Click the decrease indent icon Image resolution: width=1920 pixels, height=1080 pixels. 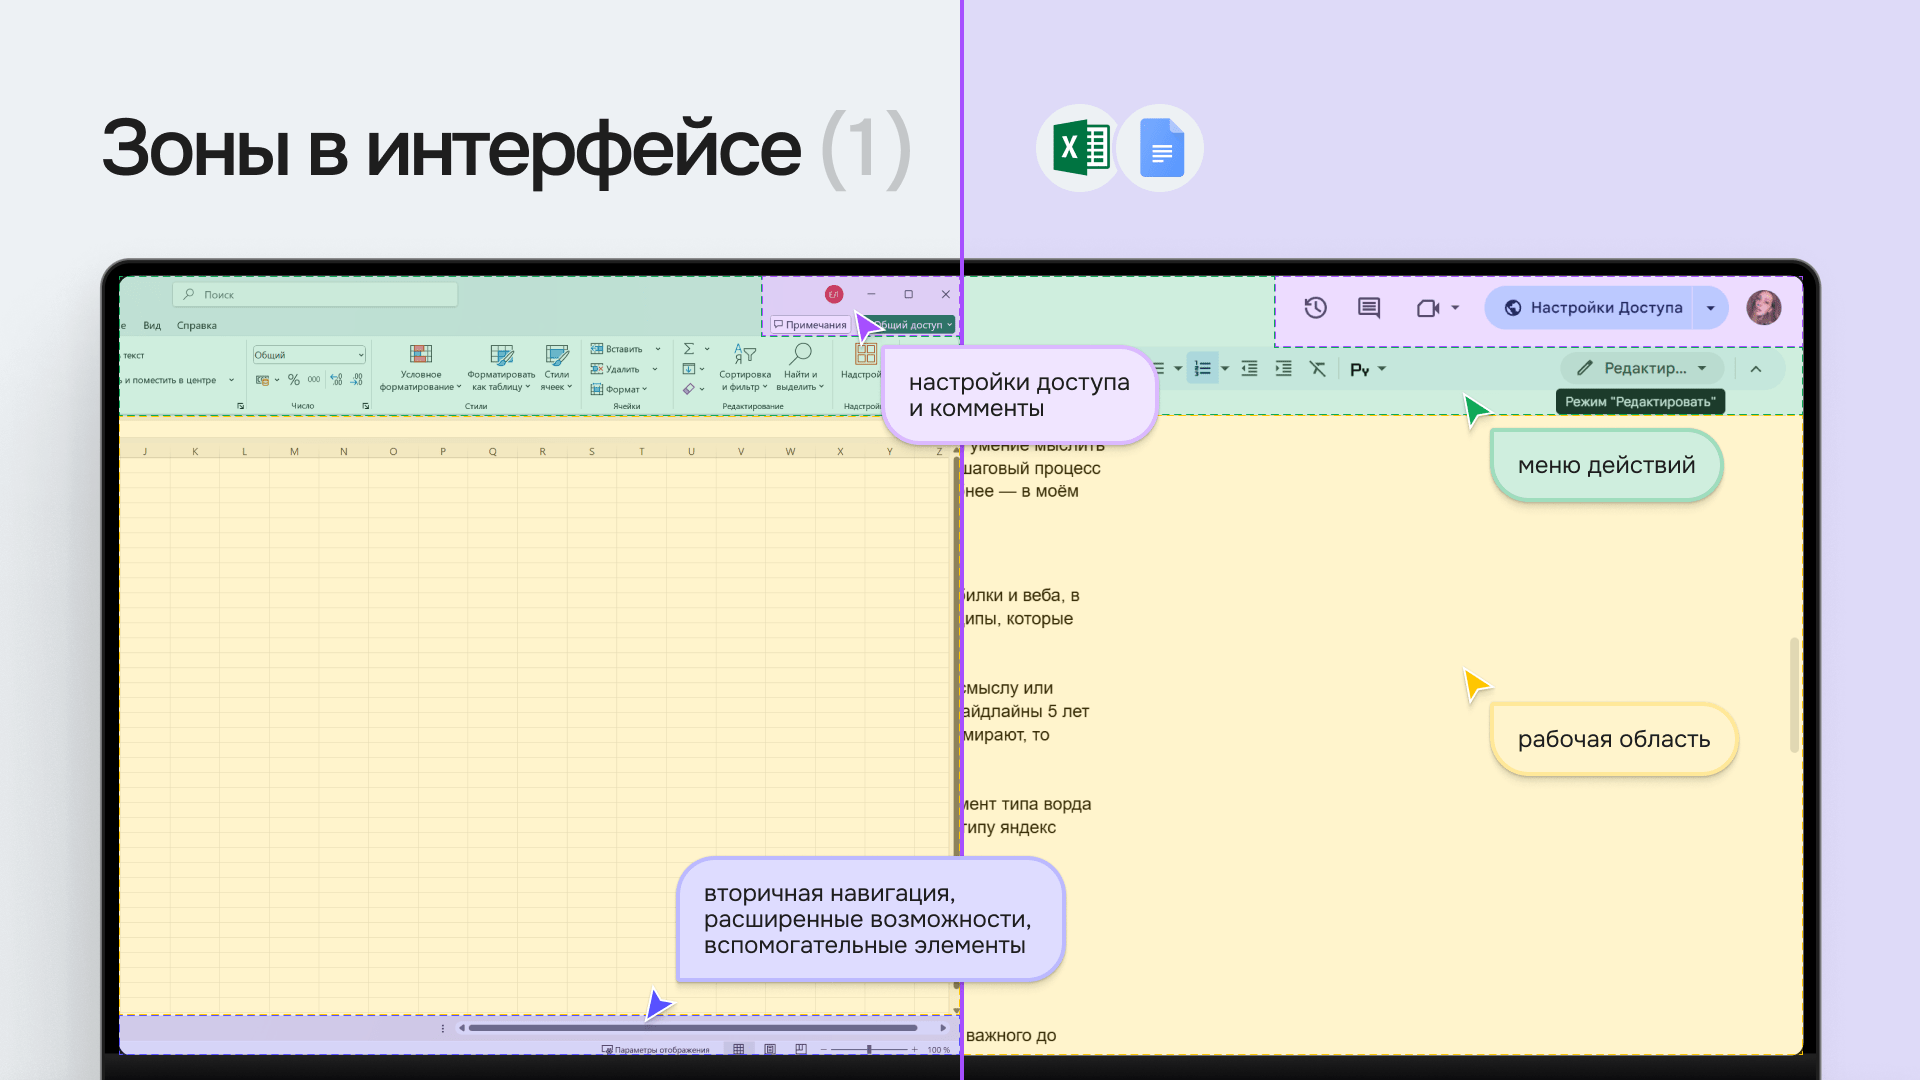[1250, 369]
